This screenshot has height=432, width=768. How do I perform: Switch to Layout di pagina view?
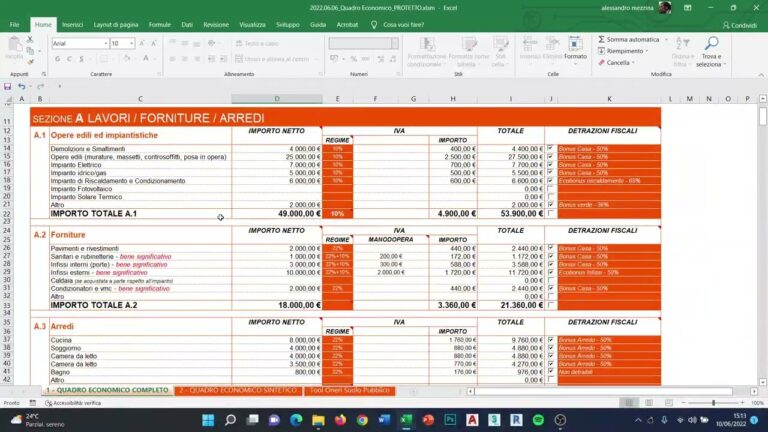pyautogui.click(x=648, y=403)
